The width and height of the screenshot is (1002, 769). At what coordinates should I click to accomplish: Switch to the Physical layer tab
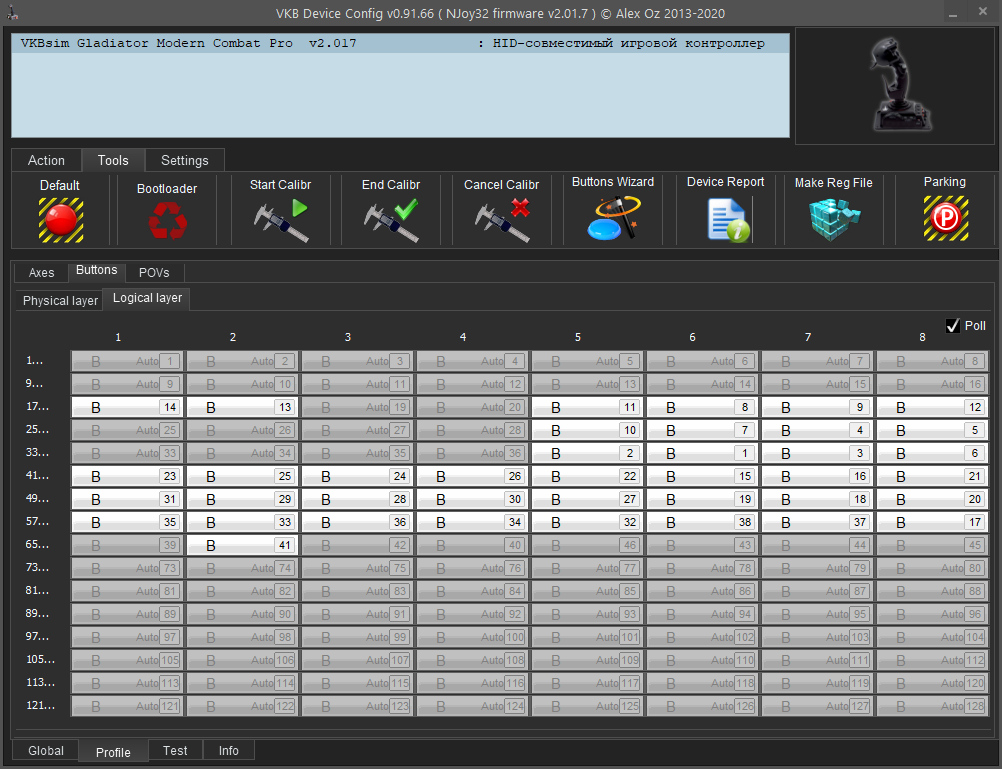[x=60, y=300]
